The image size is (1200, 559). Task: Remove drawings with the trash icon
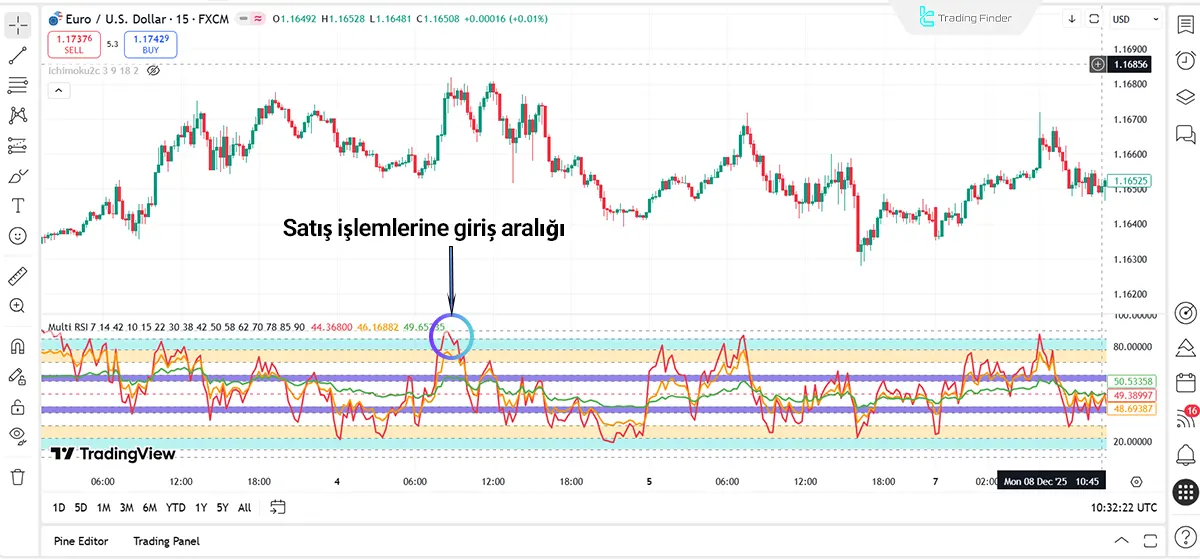(x=17, y=477)
